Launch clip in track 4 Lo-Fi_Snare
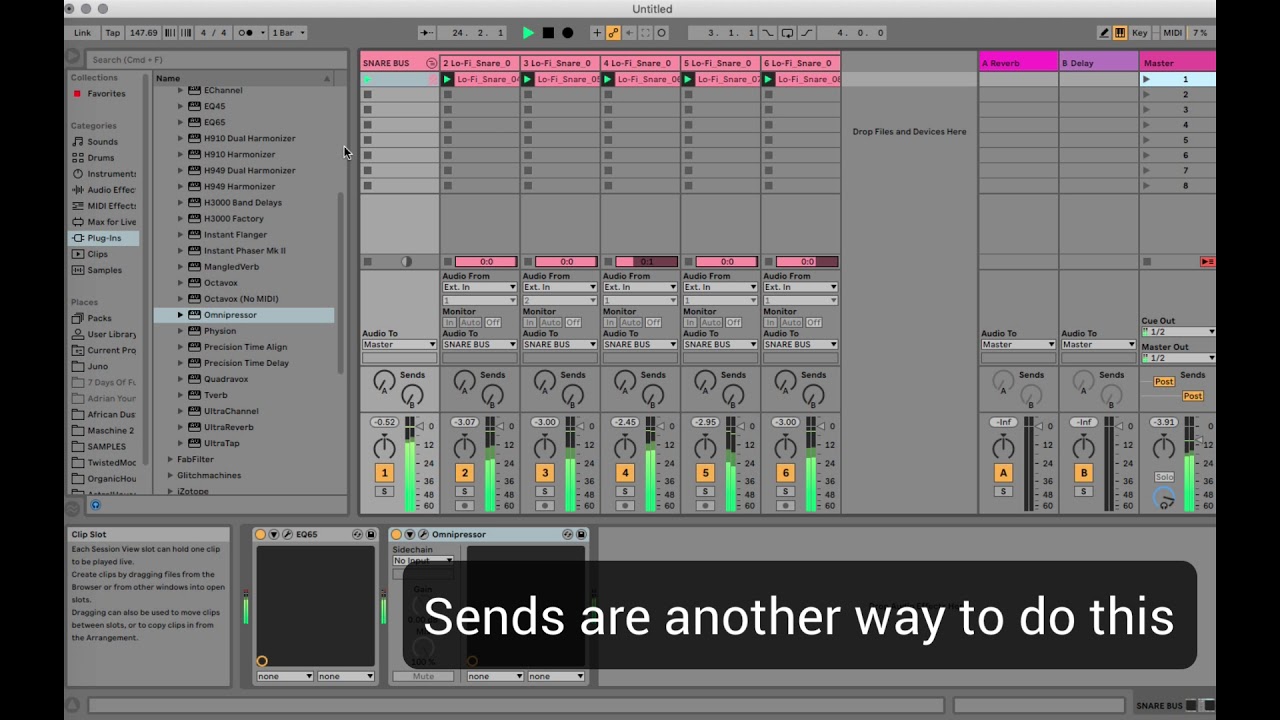The image size is (1280, 720). (x=608, y=79)
